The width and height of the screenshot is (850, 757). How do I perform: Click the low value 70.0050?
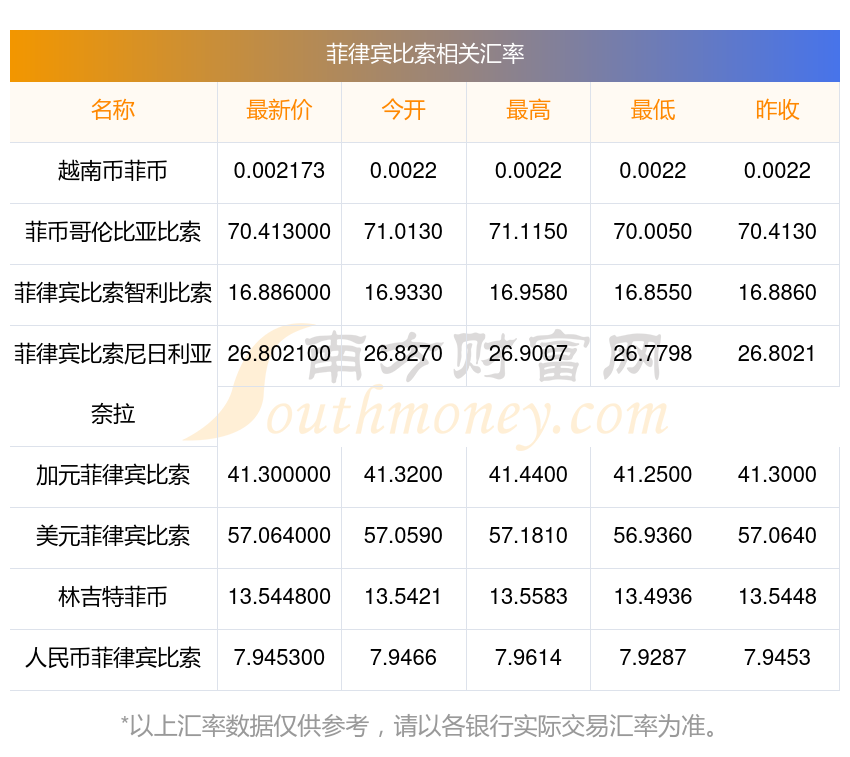[x=653, y=232]
